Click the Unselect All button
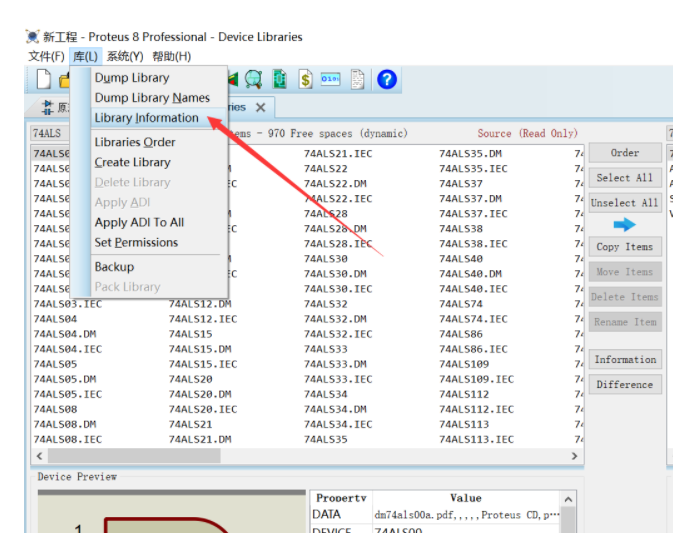Viewport: 673px width, 533px height. pyautogui.click(x=625, y=203)
